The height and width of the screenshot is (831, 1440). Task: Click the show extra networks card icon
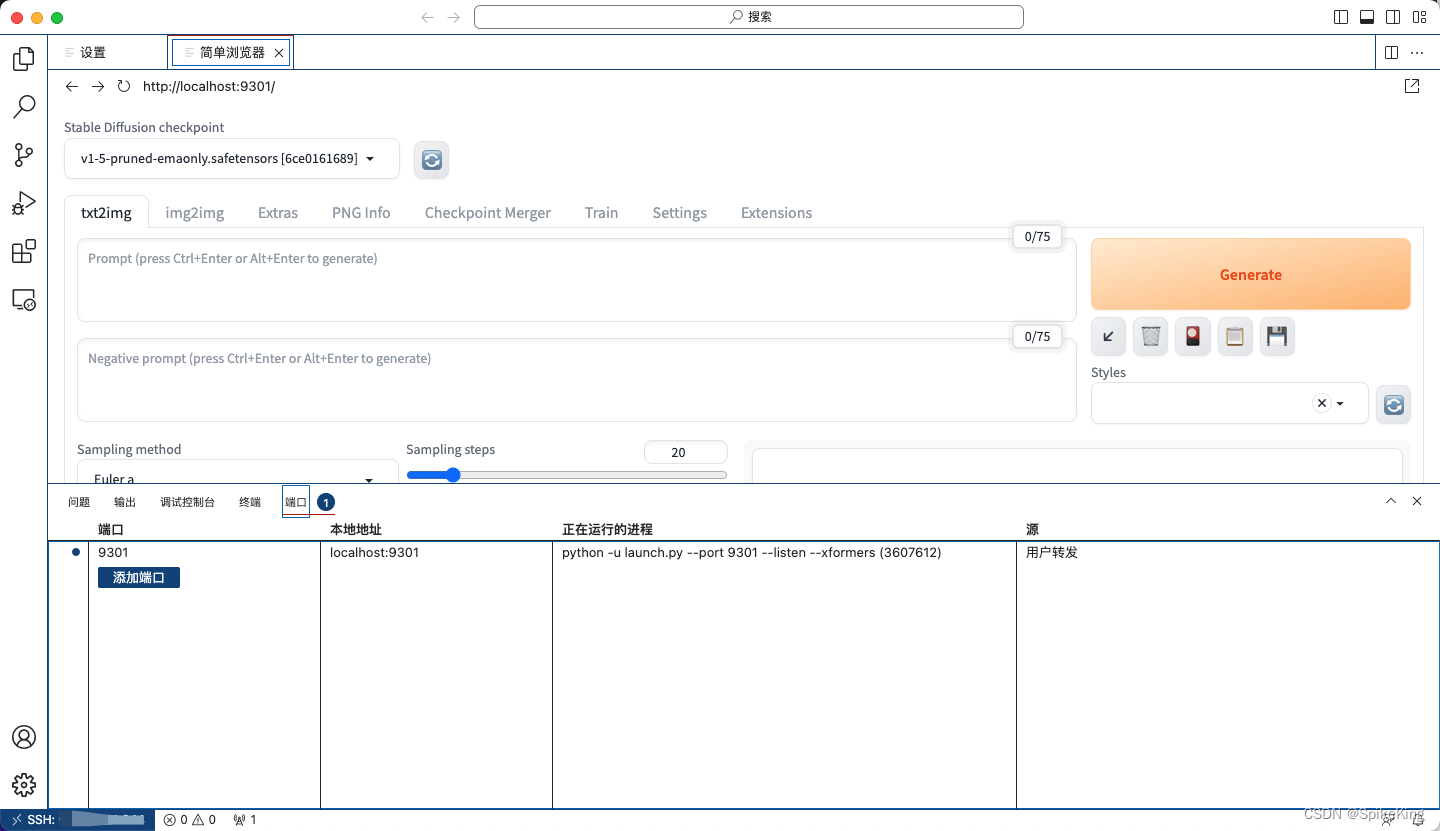pos(1193,337)
